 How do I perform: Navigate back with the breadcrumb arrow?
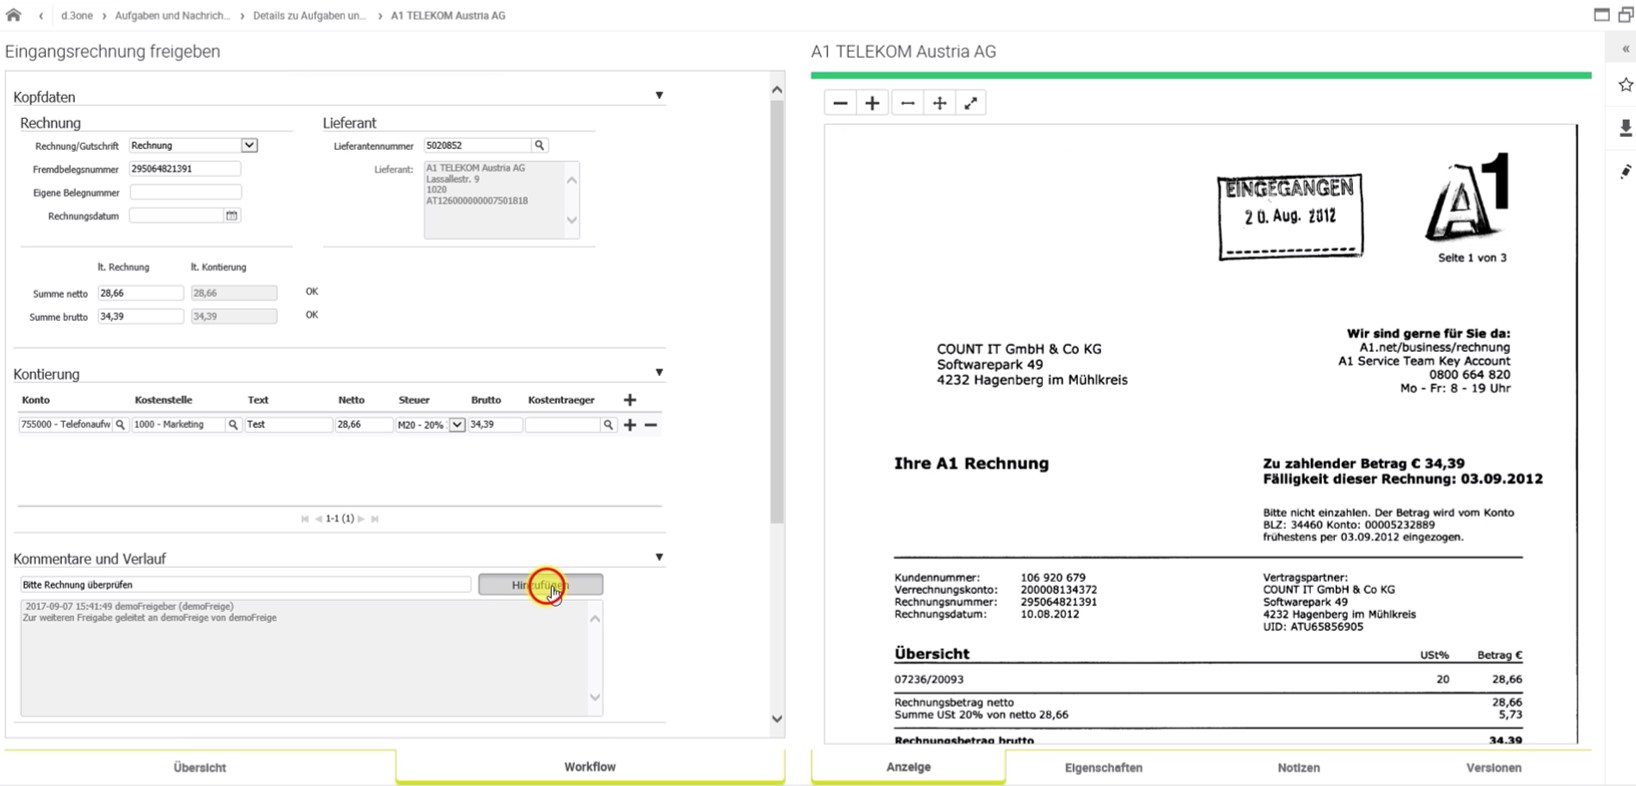click(41, 16)
